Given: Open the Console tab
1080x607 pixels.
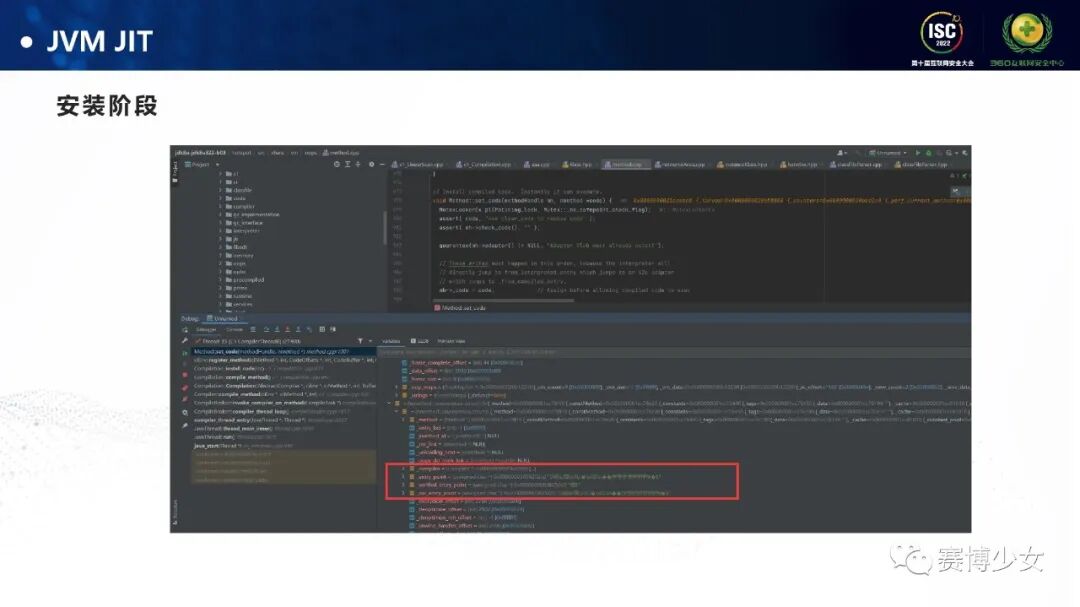Looking at the screenshot, I should pos(235,329).
